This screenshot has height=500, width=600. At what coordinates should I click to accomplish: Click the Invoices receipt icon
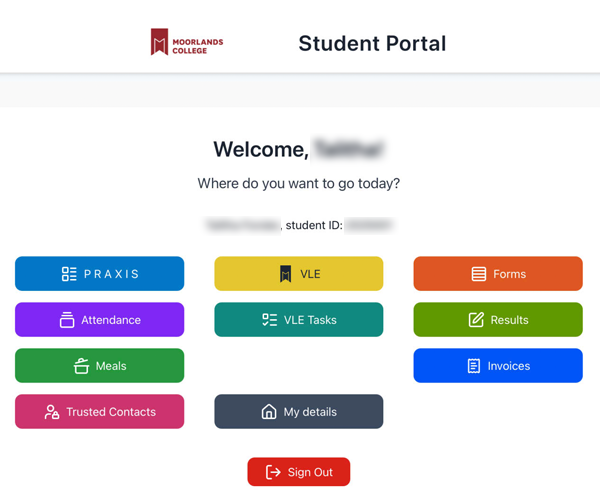(x=474, y=366)
